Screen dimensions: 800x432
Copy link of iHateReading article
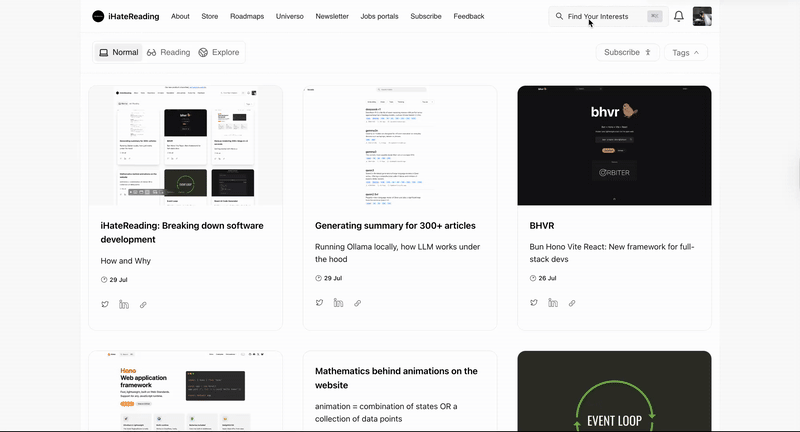click(143, 305)
